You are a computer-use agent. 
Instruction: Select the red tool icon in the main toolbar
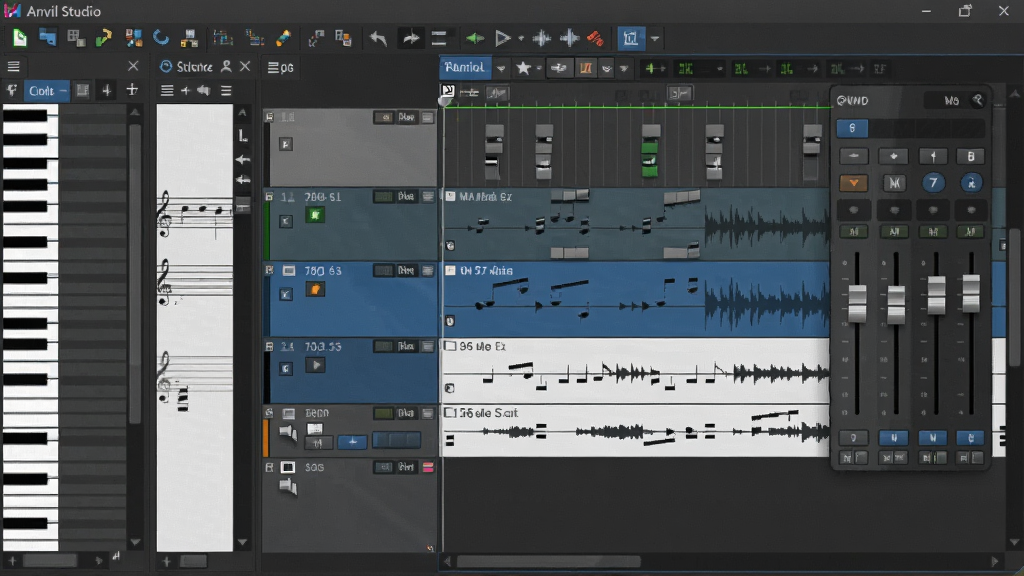tap(595, 39)
